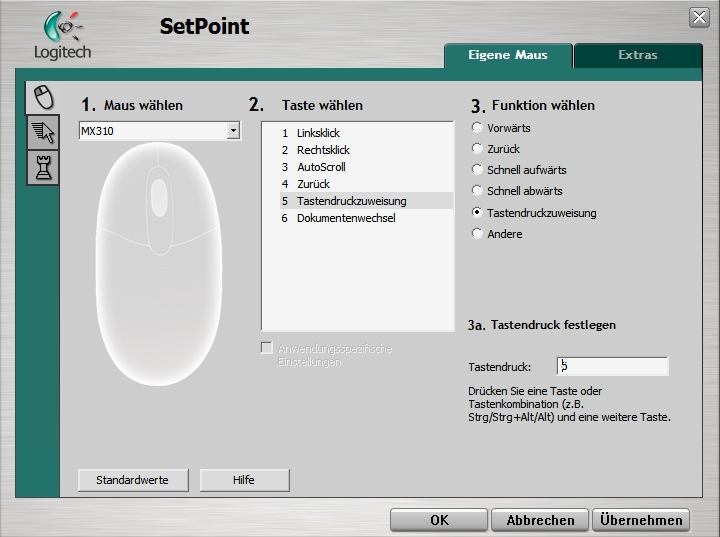Click into the Tastendruck input field

[613, 367]
